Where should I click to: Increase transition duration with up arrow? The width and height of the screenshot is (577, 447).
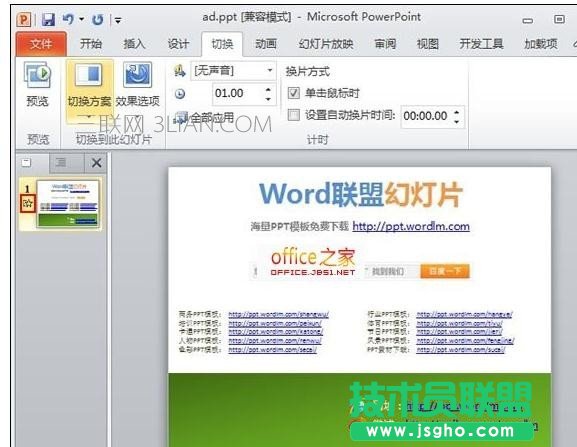point(268,89)
